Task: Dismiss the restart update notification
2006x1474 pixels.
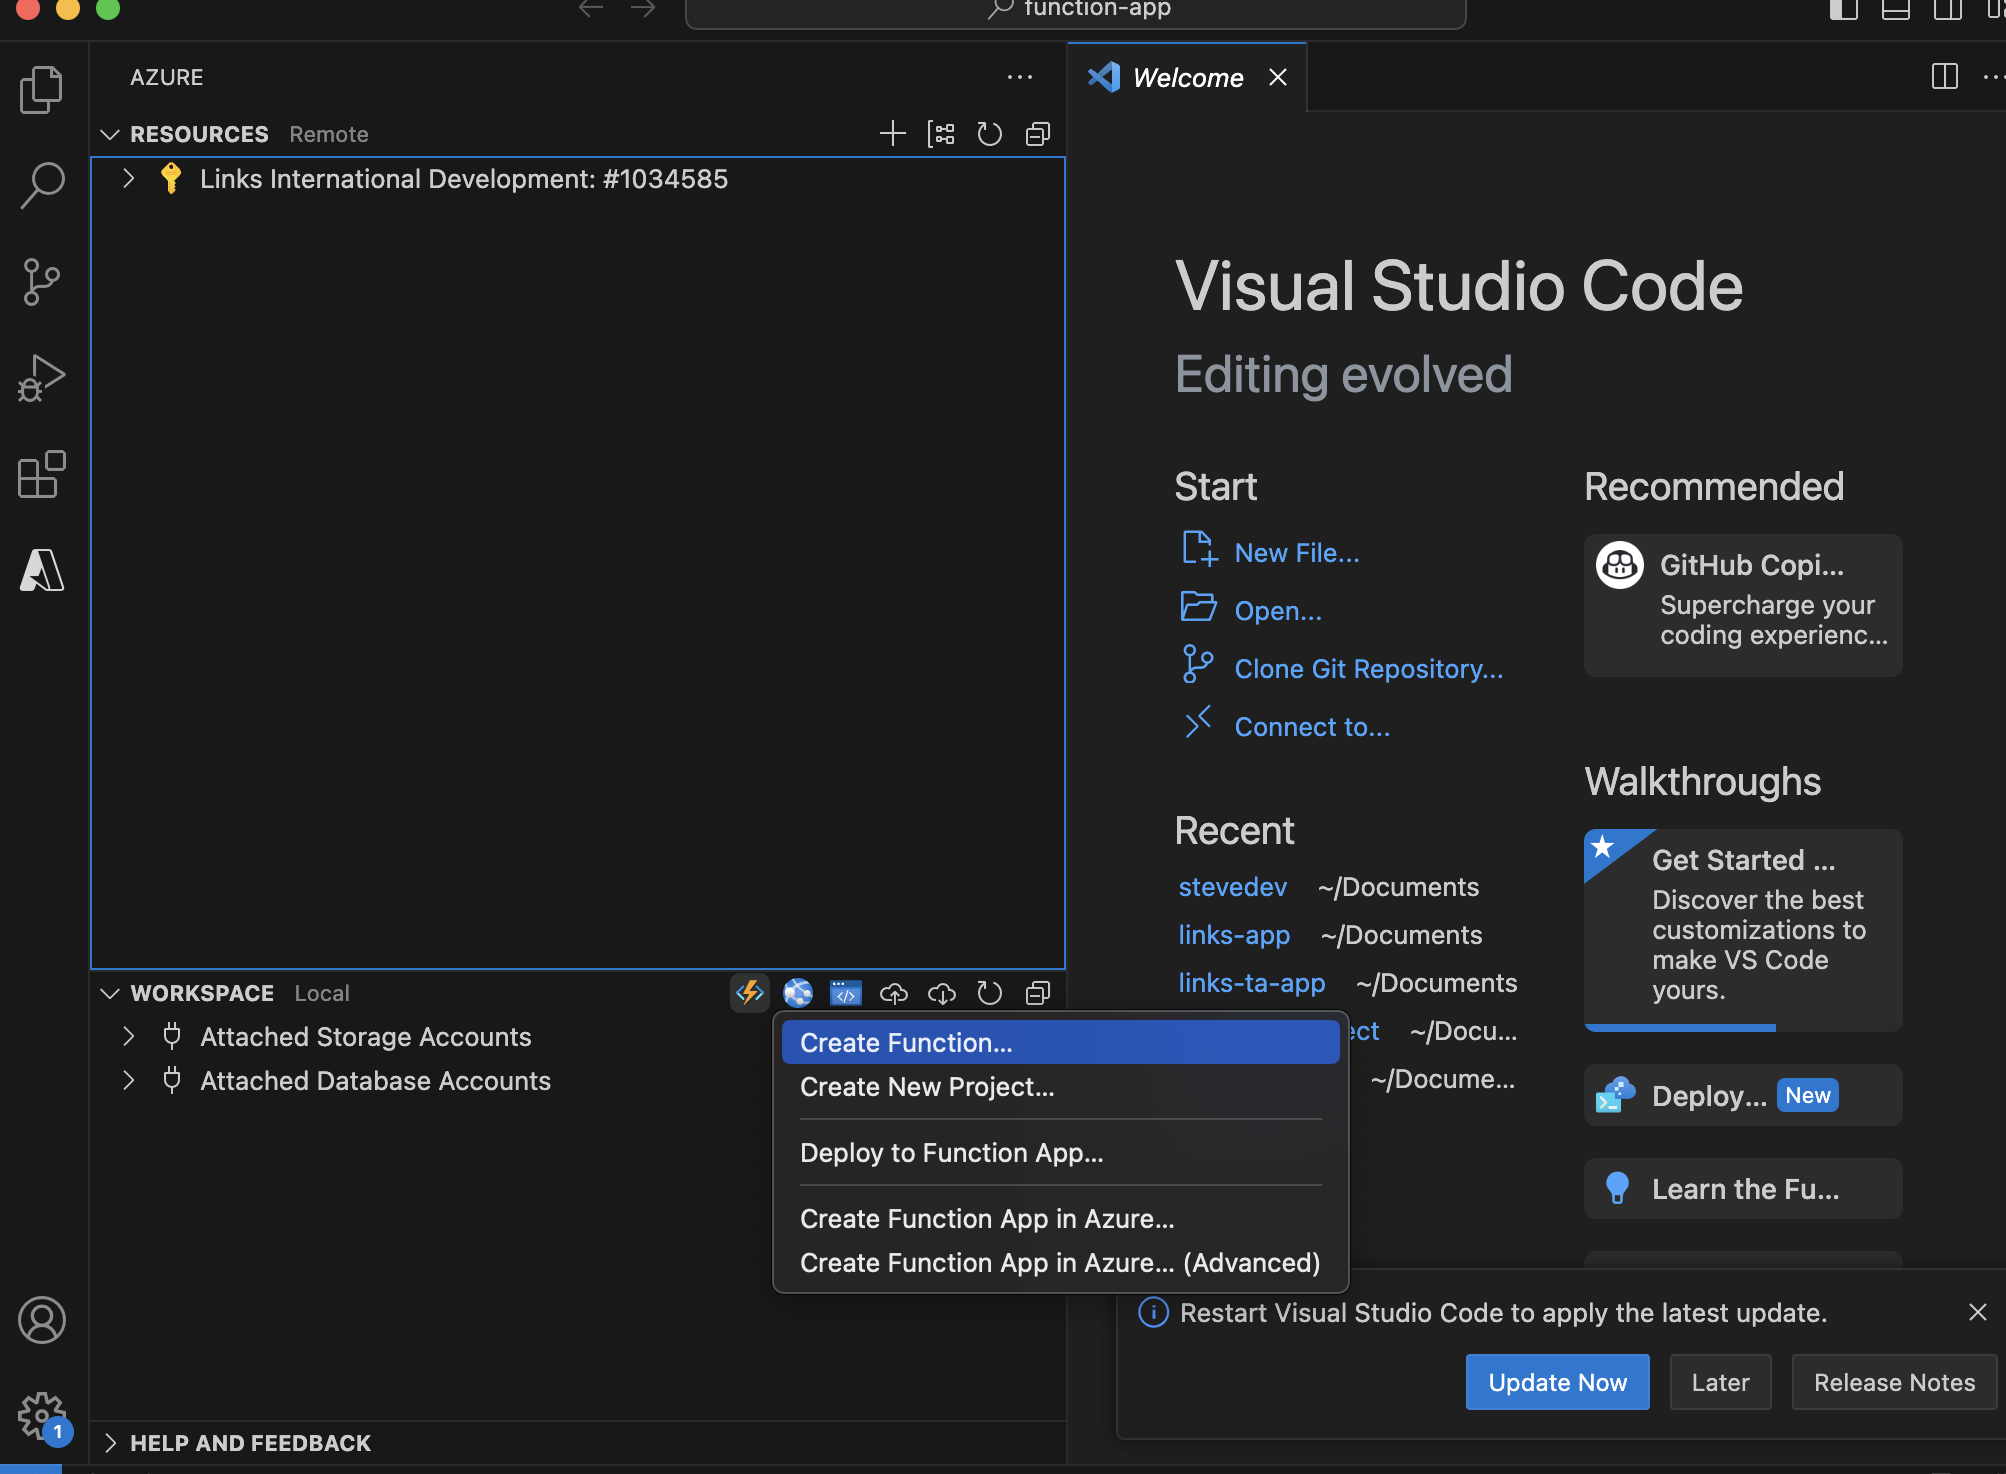Action: point(1977,1312)
